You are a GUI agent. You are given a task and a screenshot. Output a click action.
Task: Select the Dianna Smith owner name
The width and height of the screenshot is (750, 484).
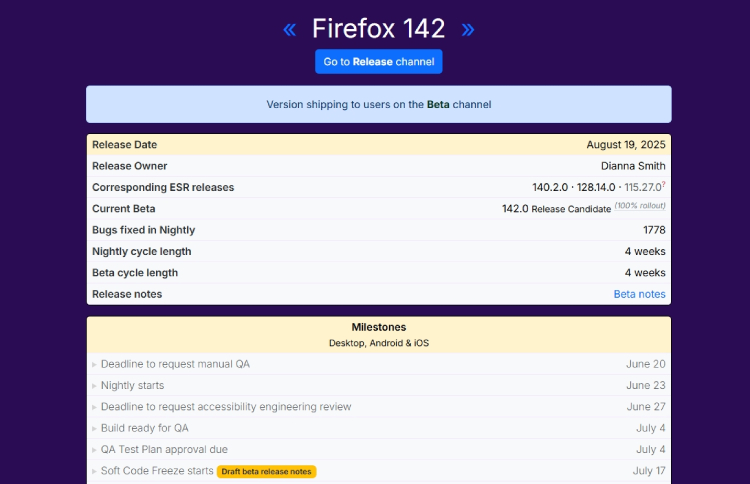[633, 166]
